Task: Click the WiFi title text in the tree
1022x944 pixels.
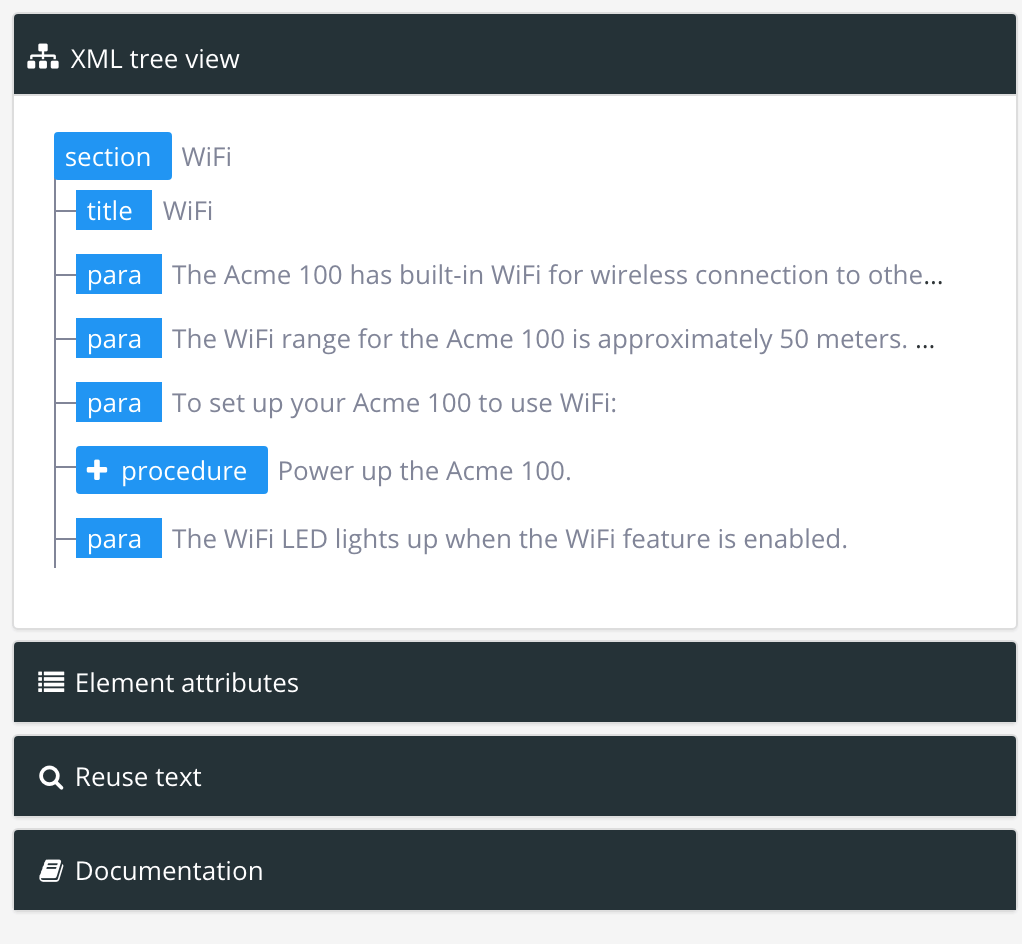Action: (x=187, y=210)
